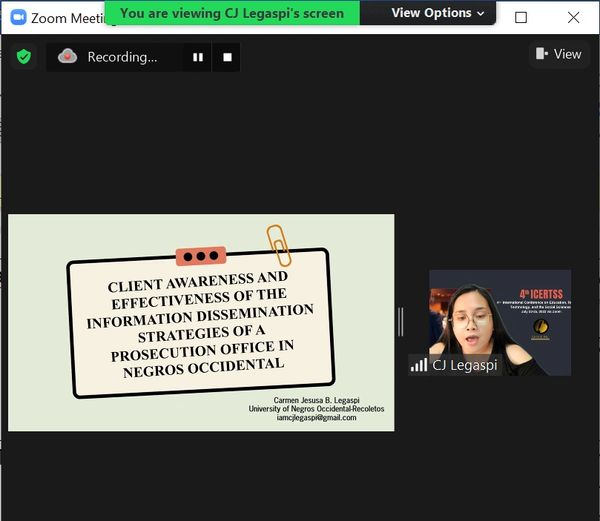
Task: Open the green encryption shield info
Action: pyautogui.click(x=24, y=57)
